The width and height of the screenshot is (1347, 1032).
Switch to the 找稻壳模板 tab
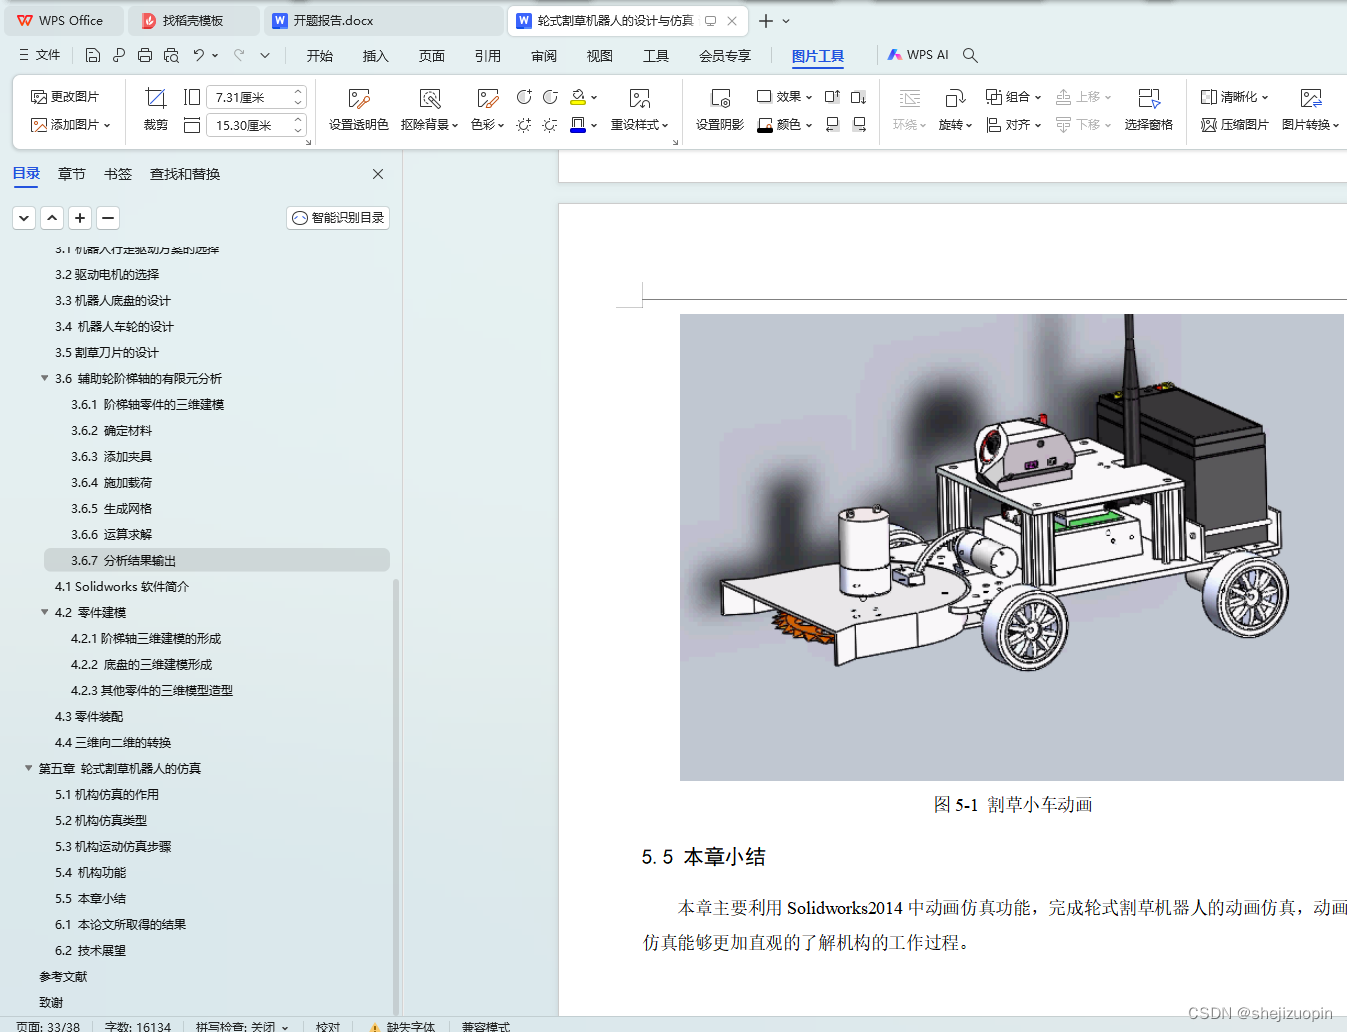point(193,20)
